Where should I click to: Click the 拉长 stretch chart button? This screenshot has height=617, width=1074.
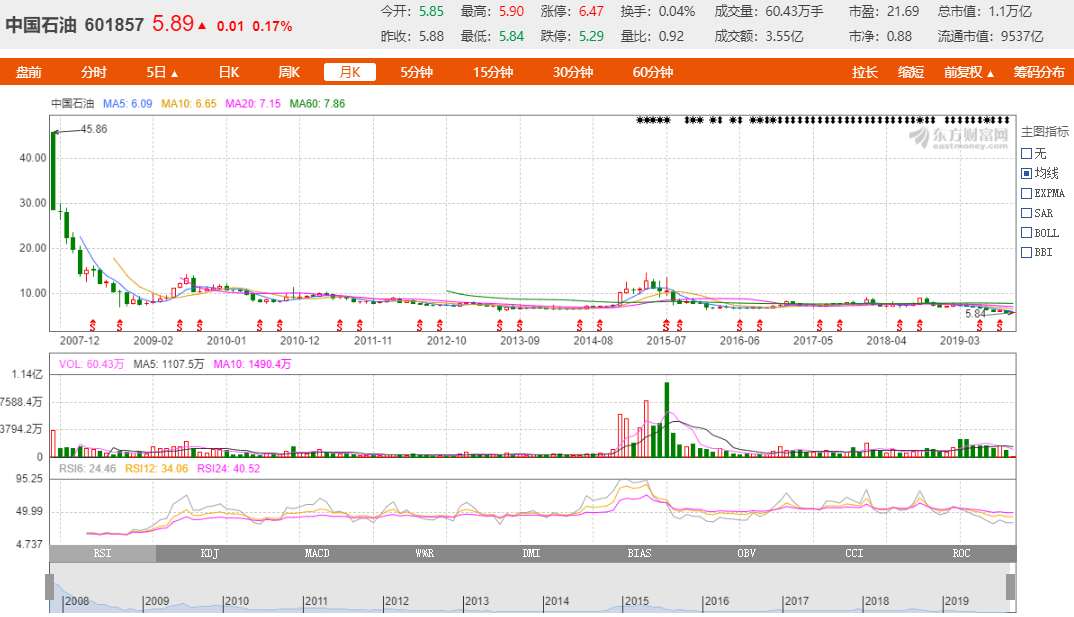tap(864, 72)
